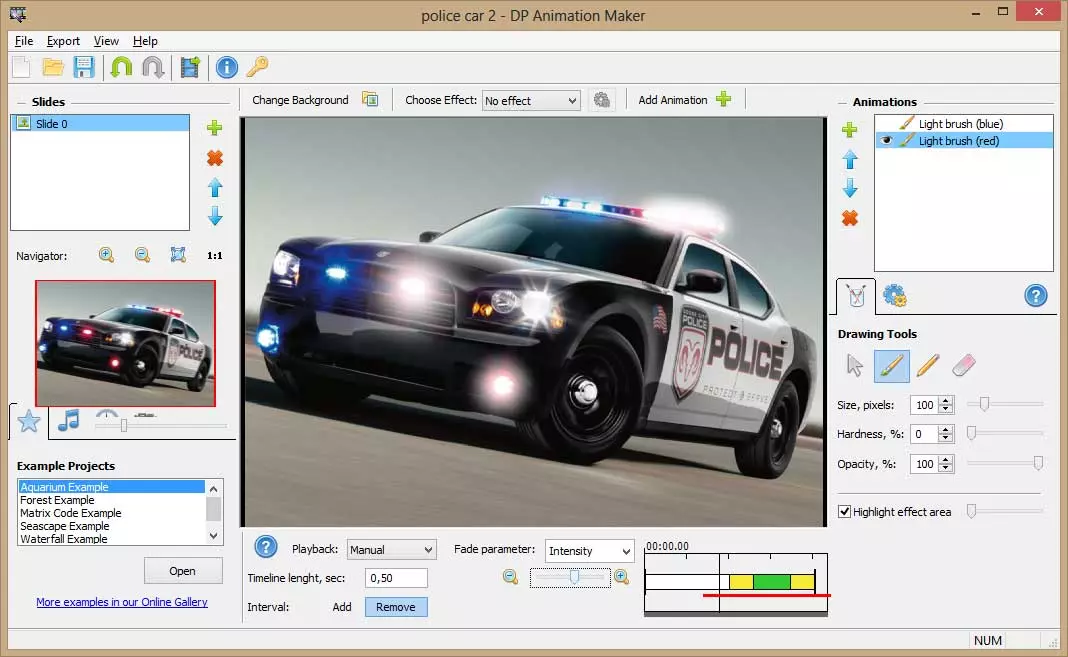Increase Opacity percent spinner value
This screenshot has width=1068, height=657.
[x=945, y=460]
